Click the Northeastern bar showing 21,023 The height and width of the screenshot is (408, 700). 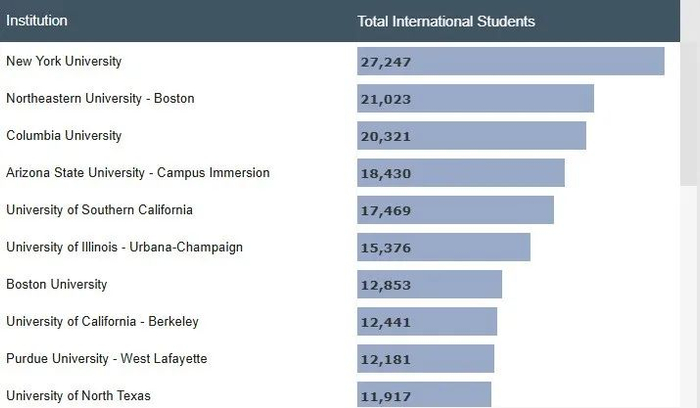pos(475,99)
